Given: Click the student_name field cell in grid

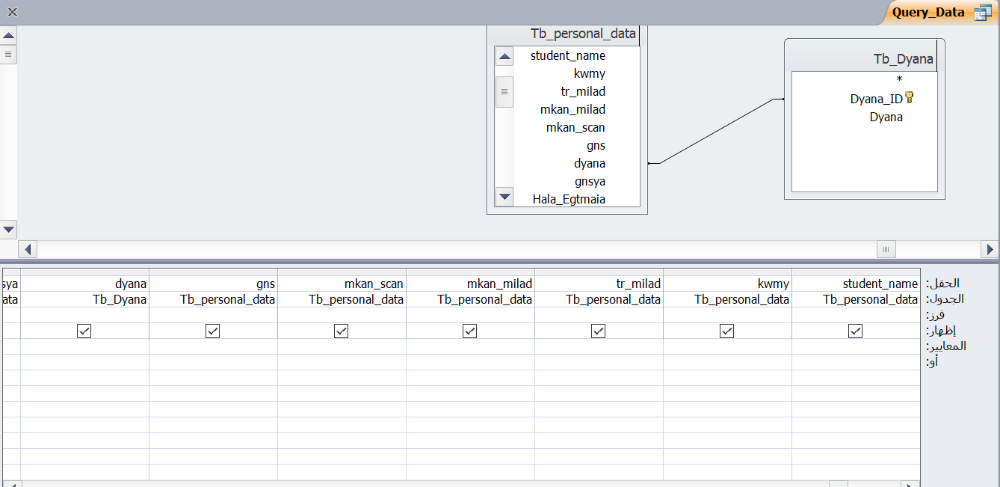Looking at the screenshot, I should click(855, 284).
